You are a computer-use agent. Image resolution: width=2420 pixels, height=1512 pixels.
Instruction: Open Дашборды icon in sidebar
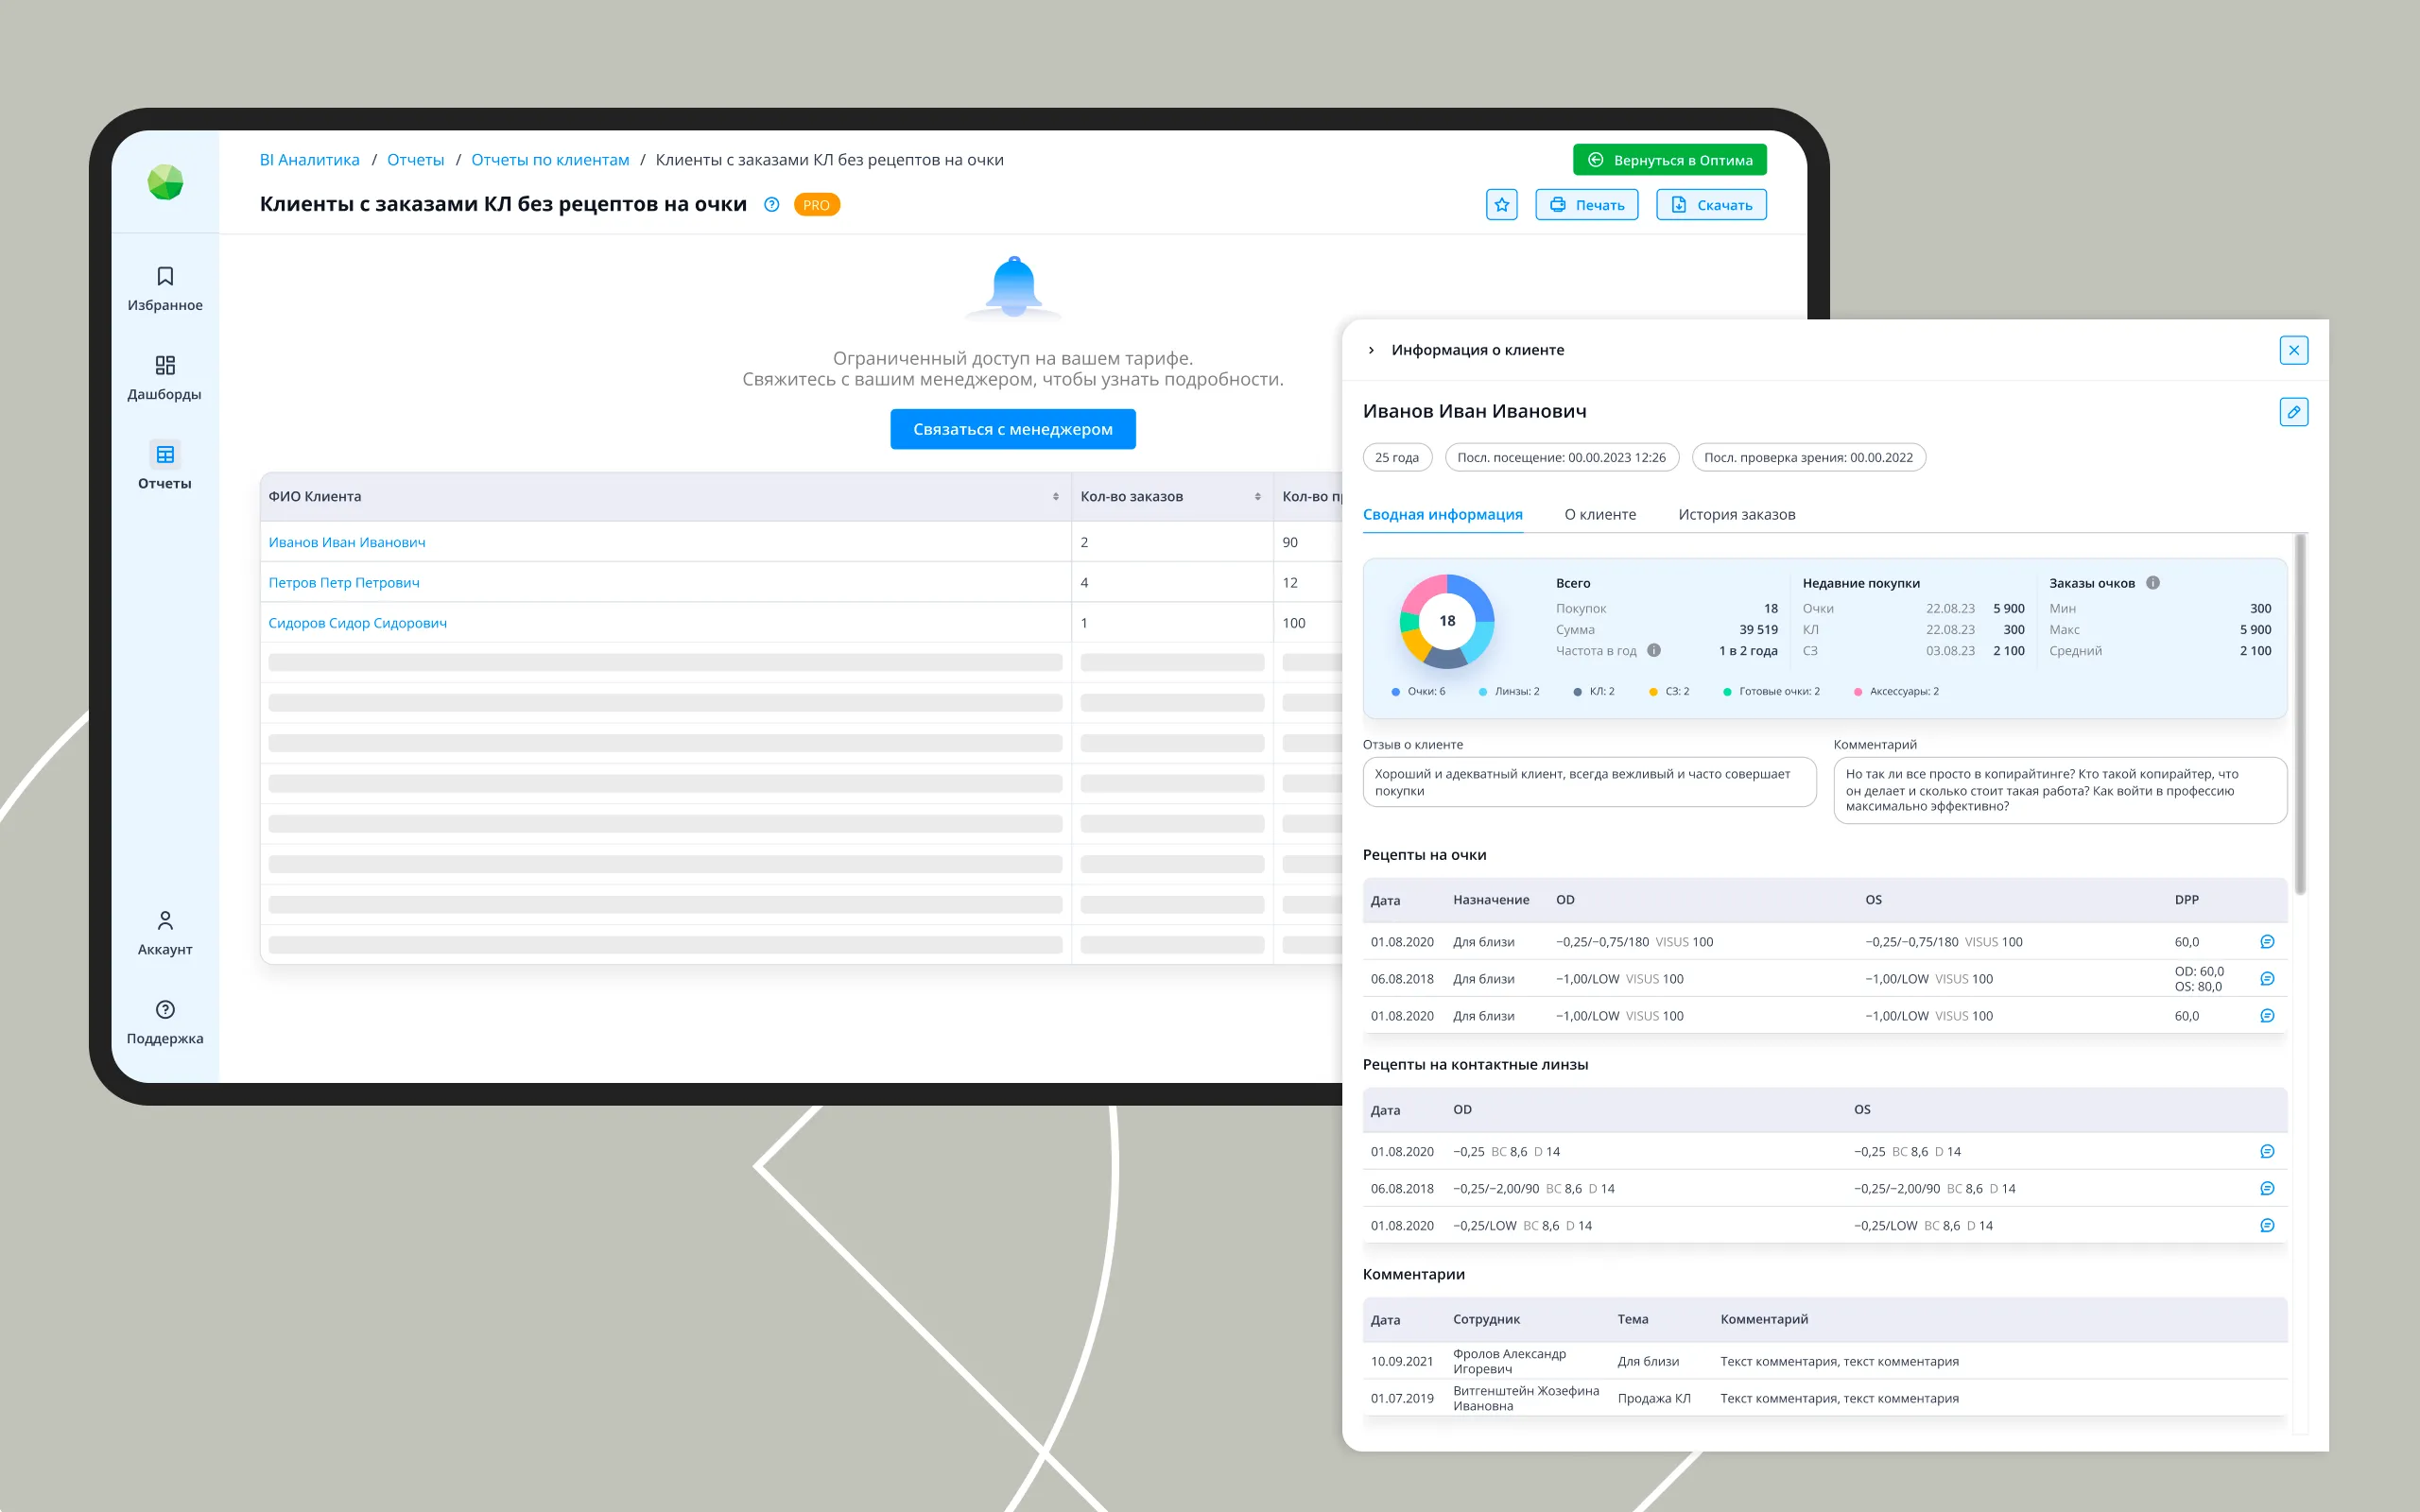coord(165,365)
